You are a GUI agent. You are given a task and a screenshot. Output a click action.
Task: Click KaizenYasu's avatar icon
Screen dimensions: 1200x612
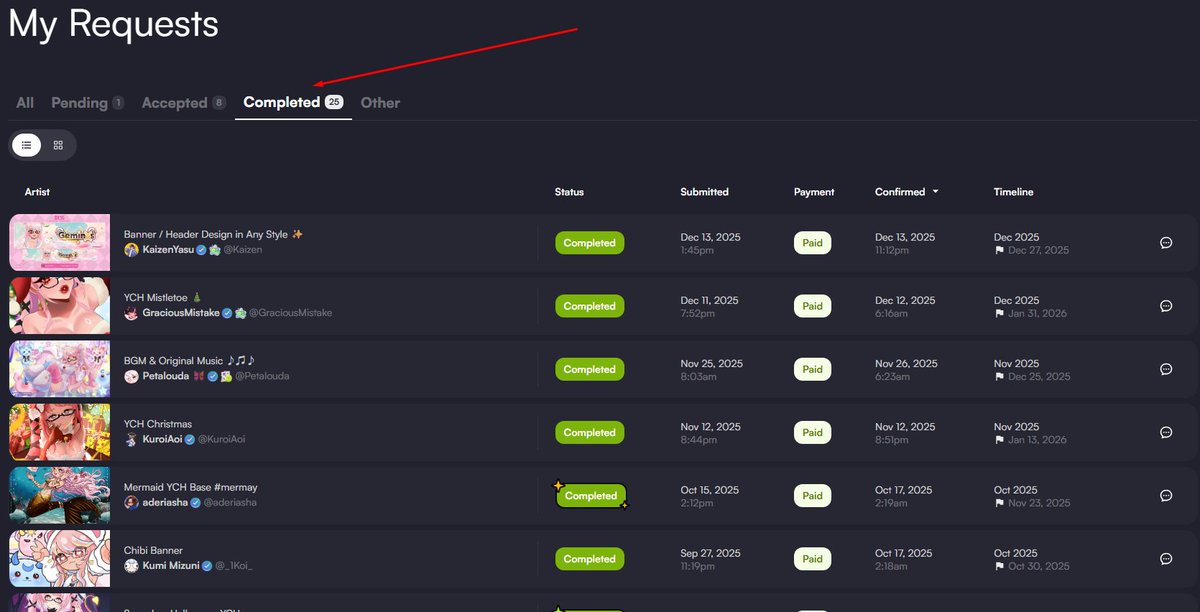pyautogui.click(x=131, y=249)
